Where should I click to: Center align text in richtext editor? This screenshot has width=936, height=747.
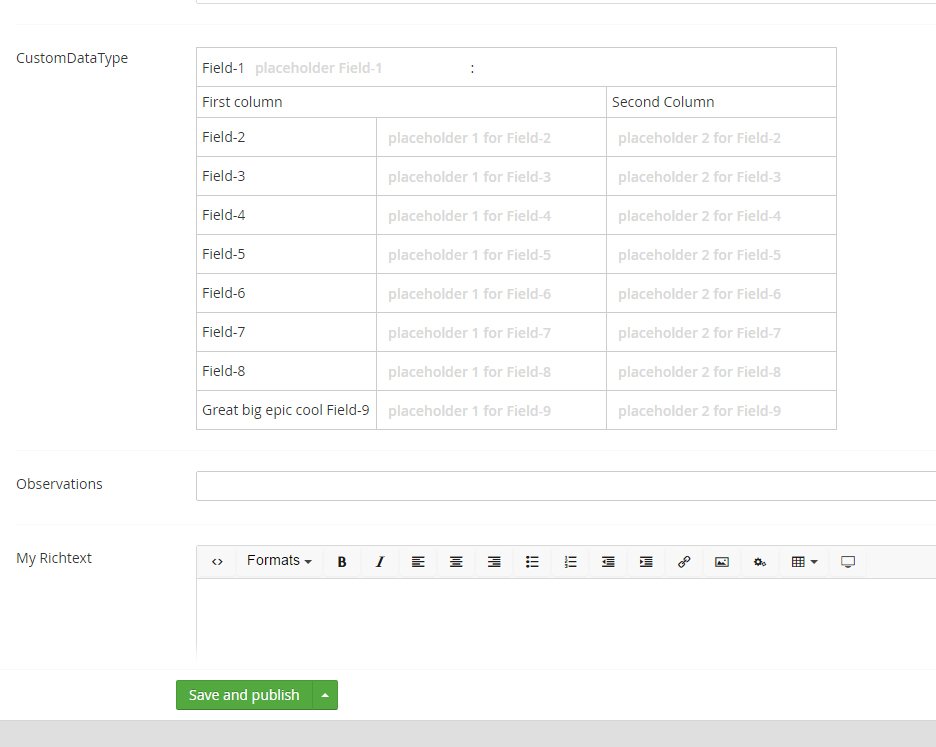[456, 562]
